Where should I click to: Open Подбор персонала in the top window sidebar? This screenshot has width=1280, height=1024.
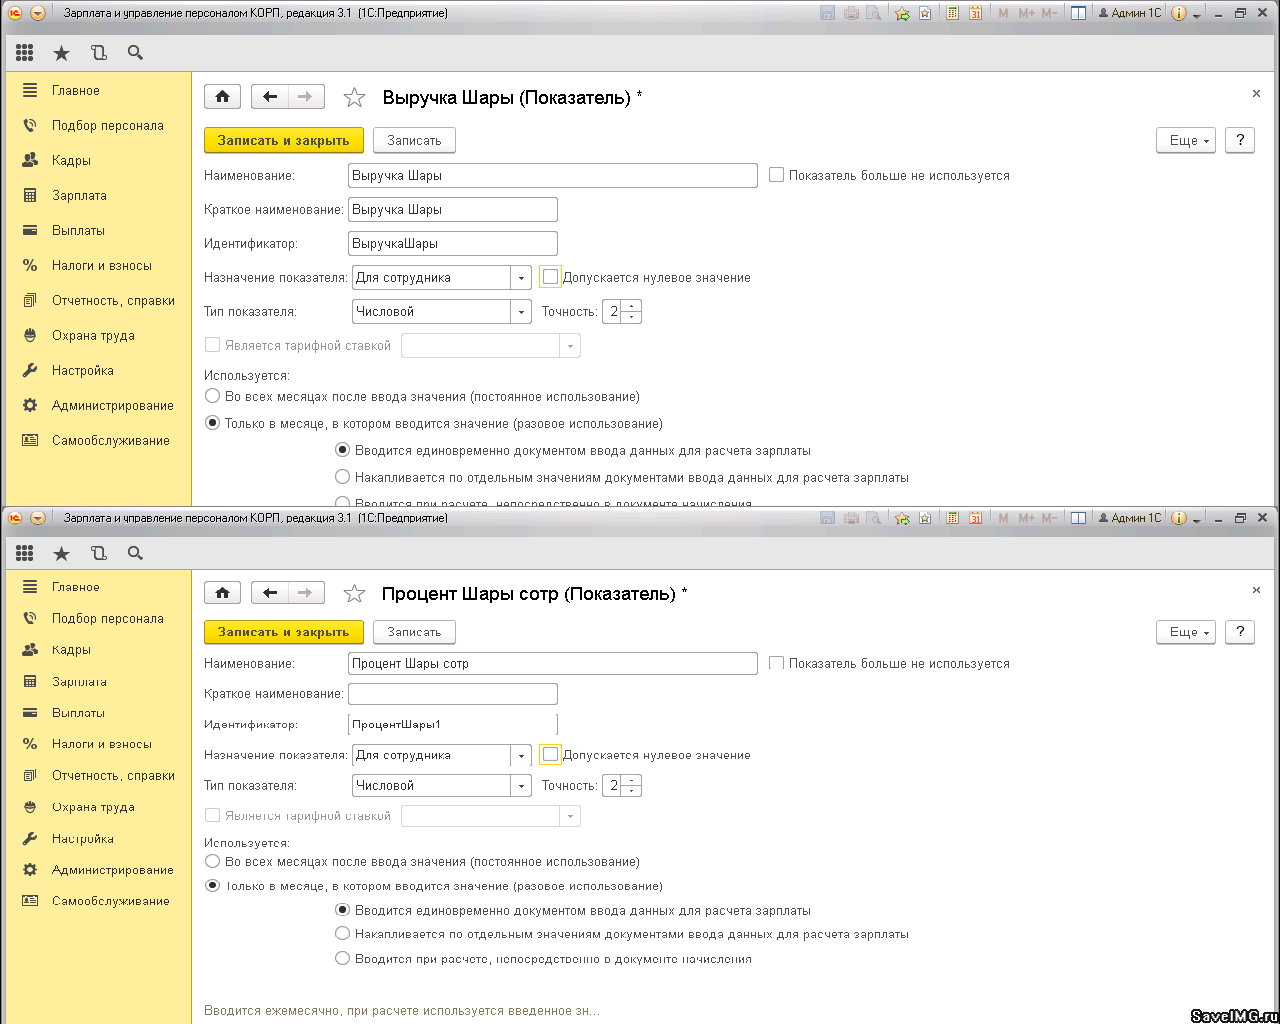pos(107,125)
